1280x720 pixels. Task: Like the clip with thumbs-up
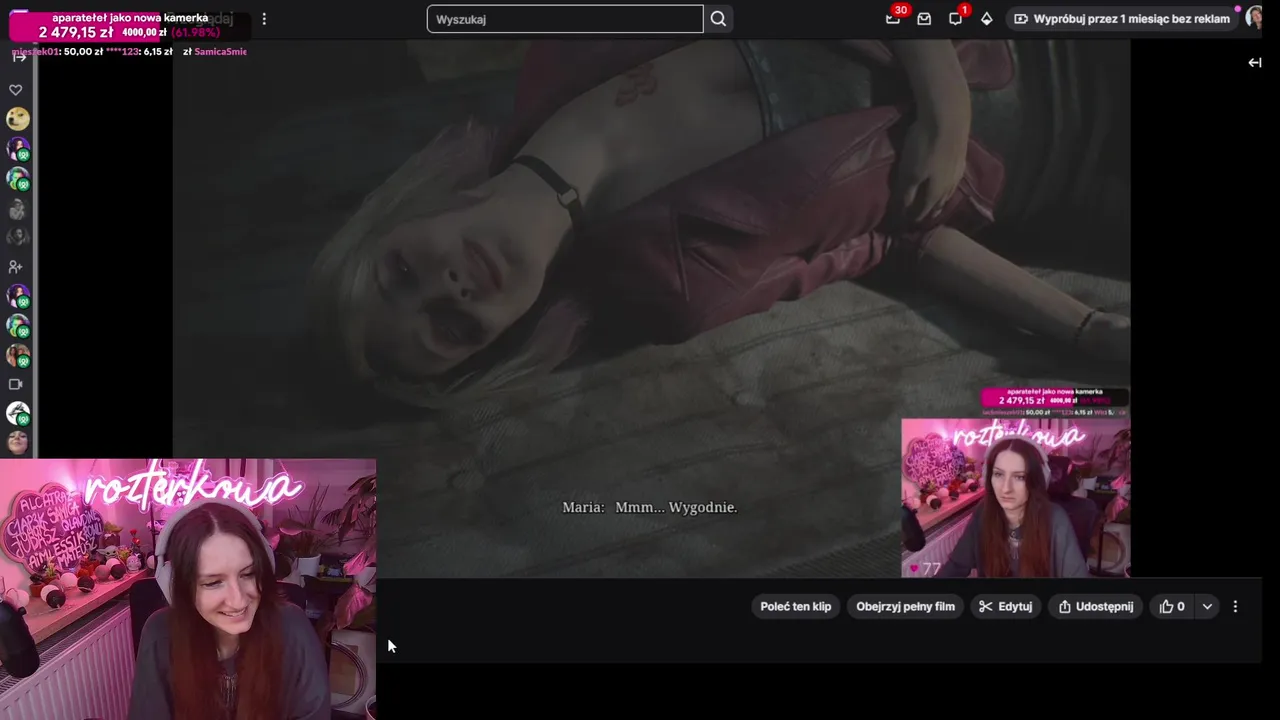tap(1171, 606)
